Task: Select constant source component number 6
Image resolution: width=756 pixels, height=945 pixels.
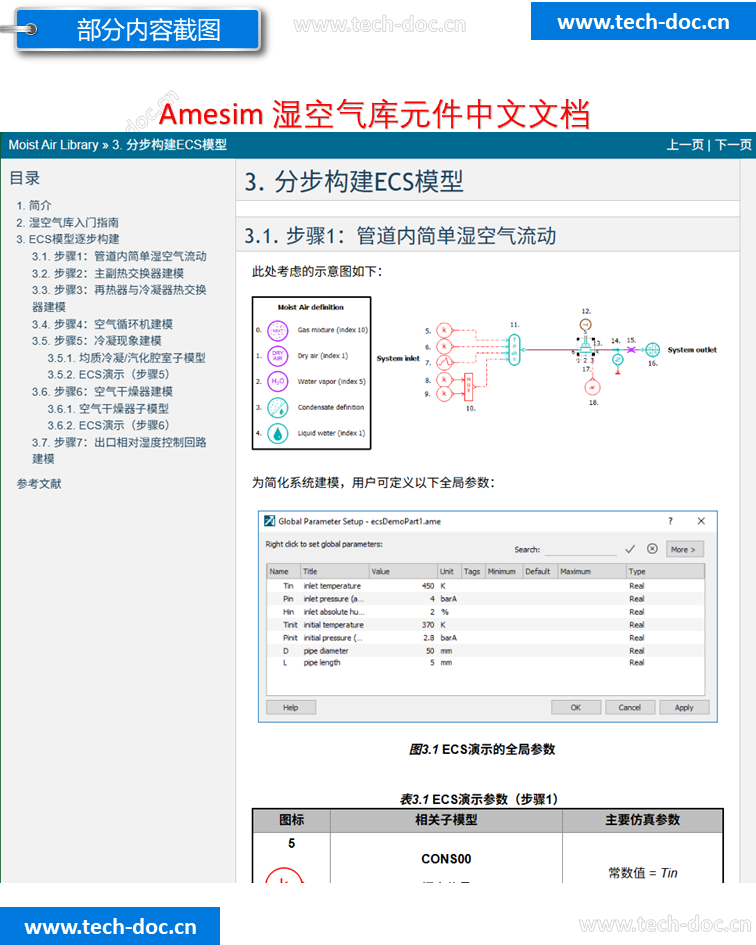Action: 444,347
